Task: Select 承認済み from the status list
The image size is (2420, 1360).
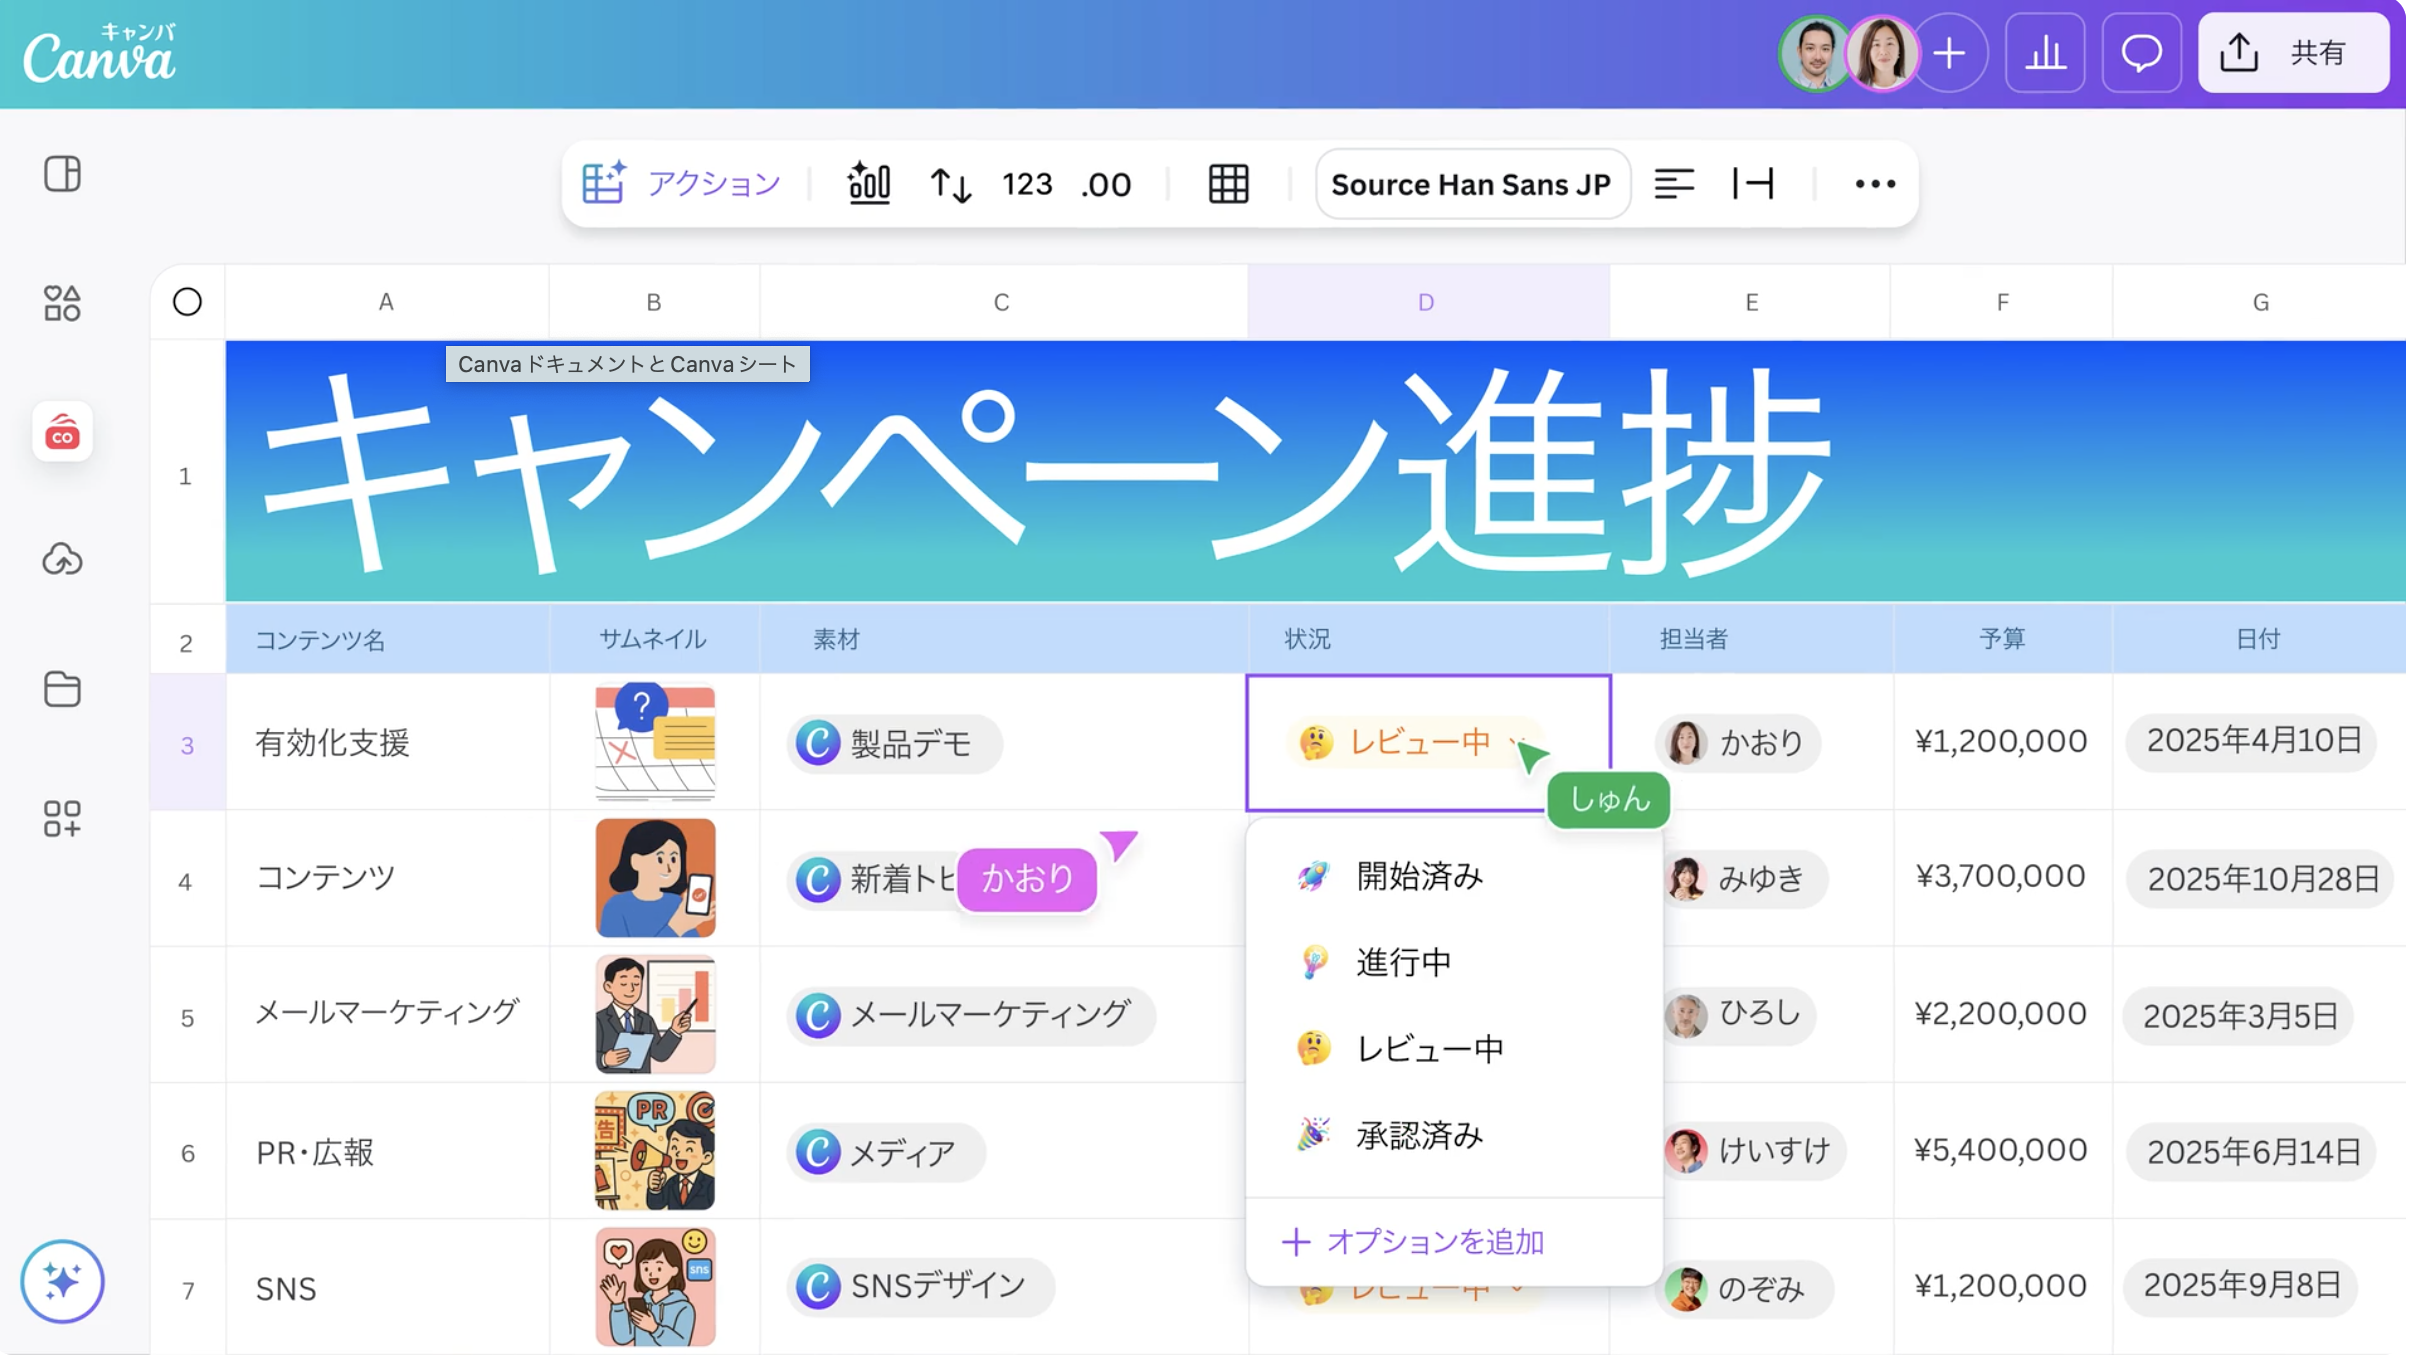Action: [1418, 1135]
